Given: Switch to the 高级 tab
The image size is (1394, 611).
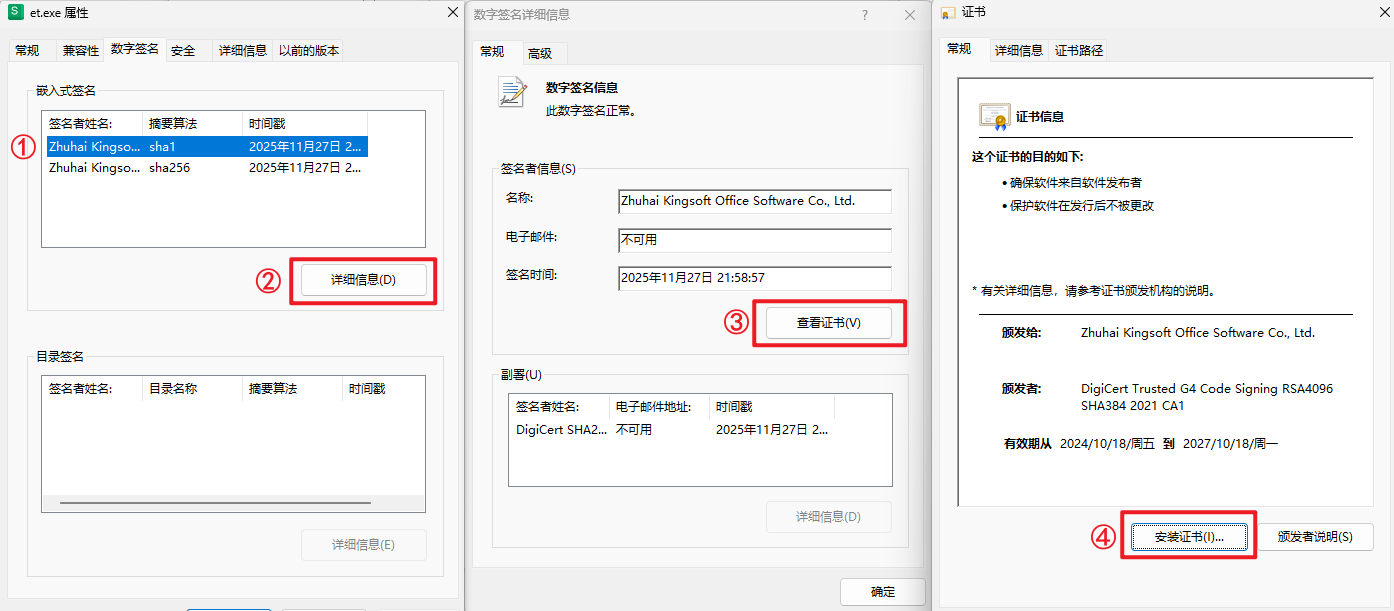Looking at the screenshot, I should pyautogui.click(x=540, y=53).
